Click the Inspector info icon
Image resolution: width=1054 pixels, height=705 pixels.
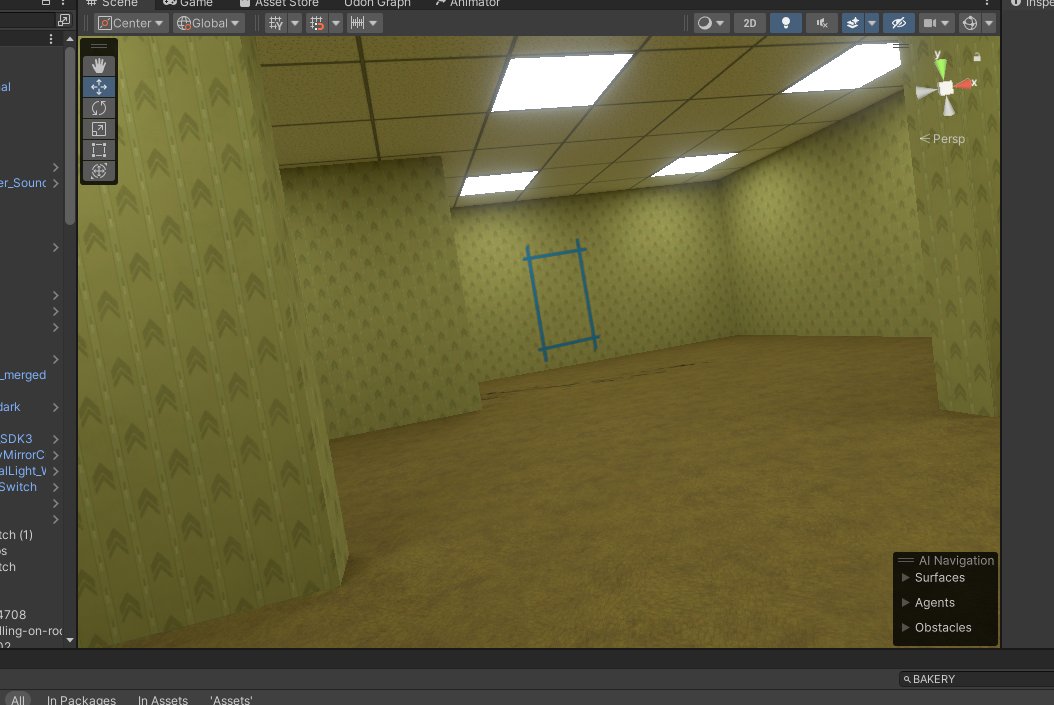coord(1016,3)
